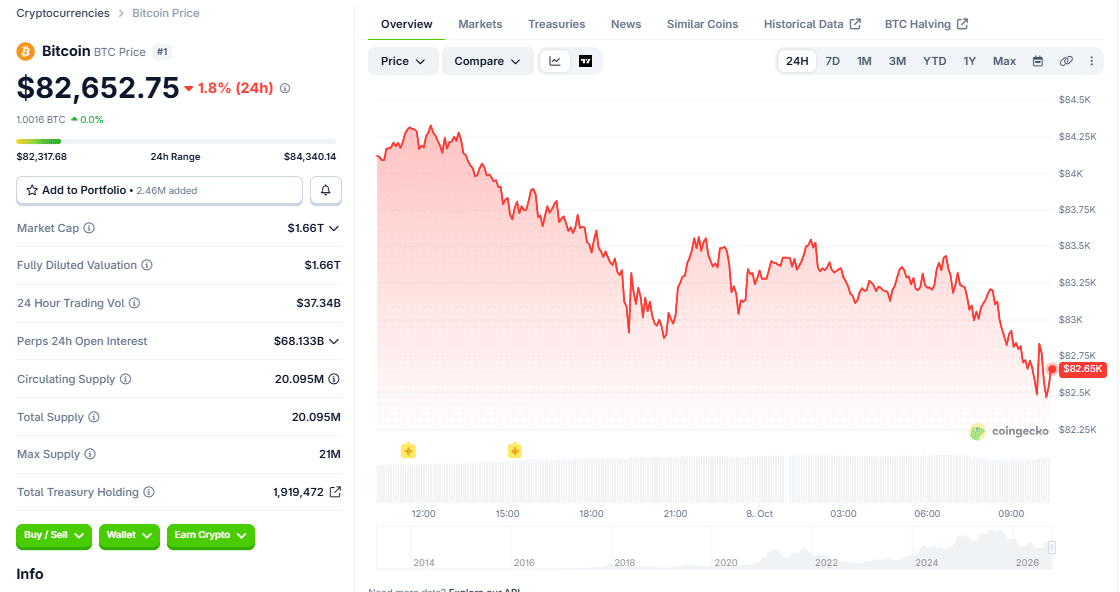The height and width of the screenshot is (592, 1120).
Task: Open the calendar date range picker
Action: pos(1038,61)
